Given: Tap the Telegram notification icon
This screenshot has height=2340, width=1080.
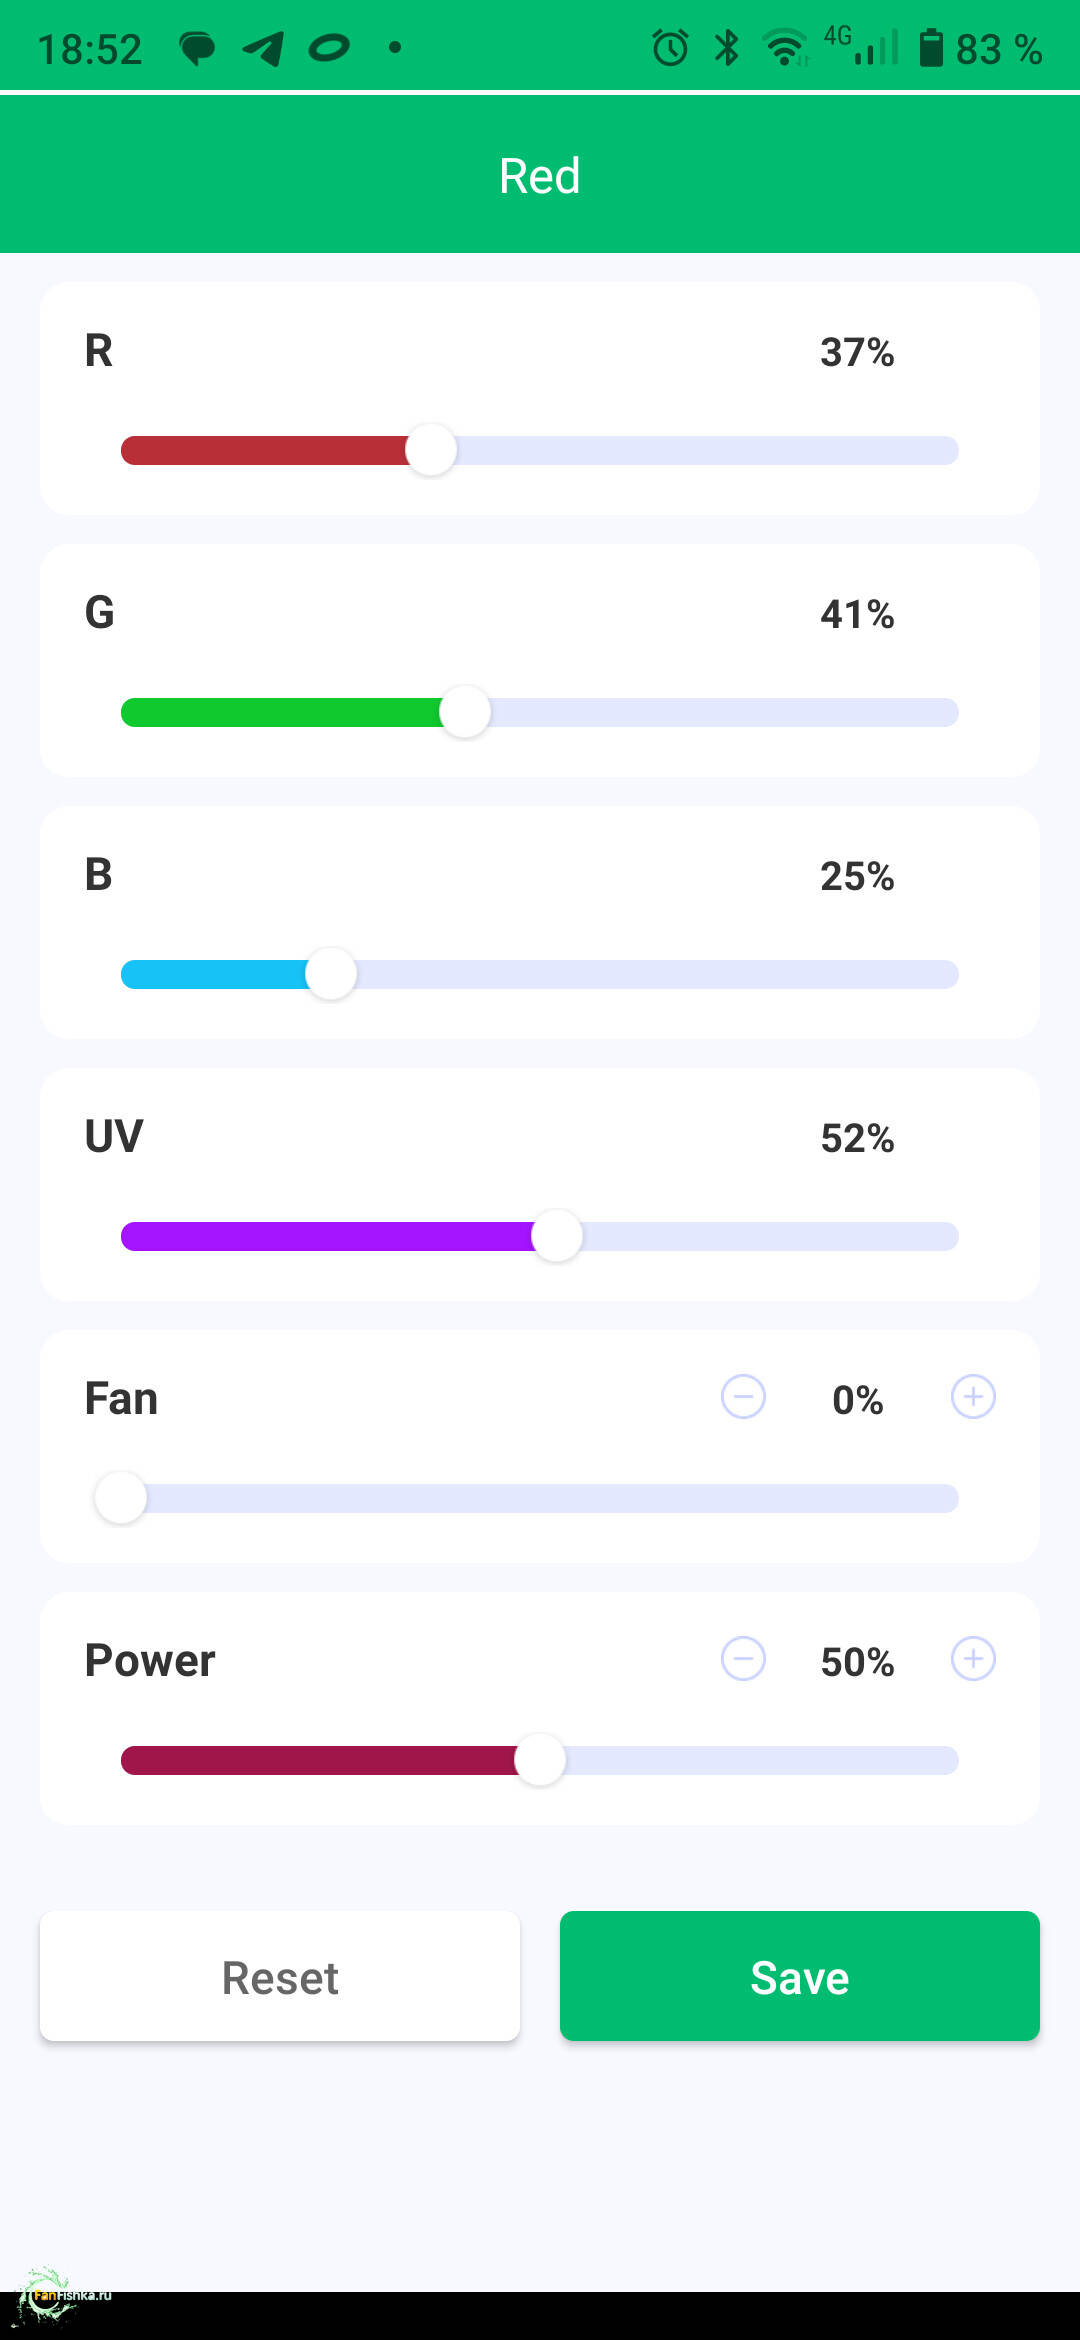Looking at the screenshot, I should point(264,48).
